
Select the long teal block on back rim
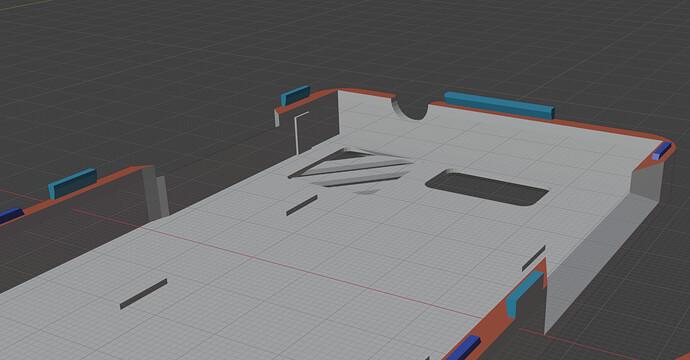tap(499, 106)
